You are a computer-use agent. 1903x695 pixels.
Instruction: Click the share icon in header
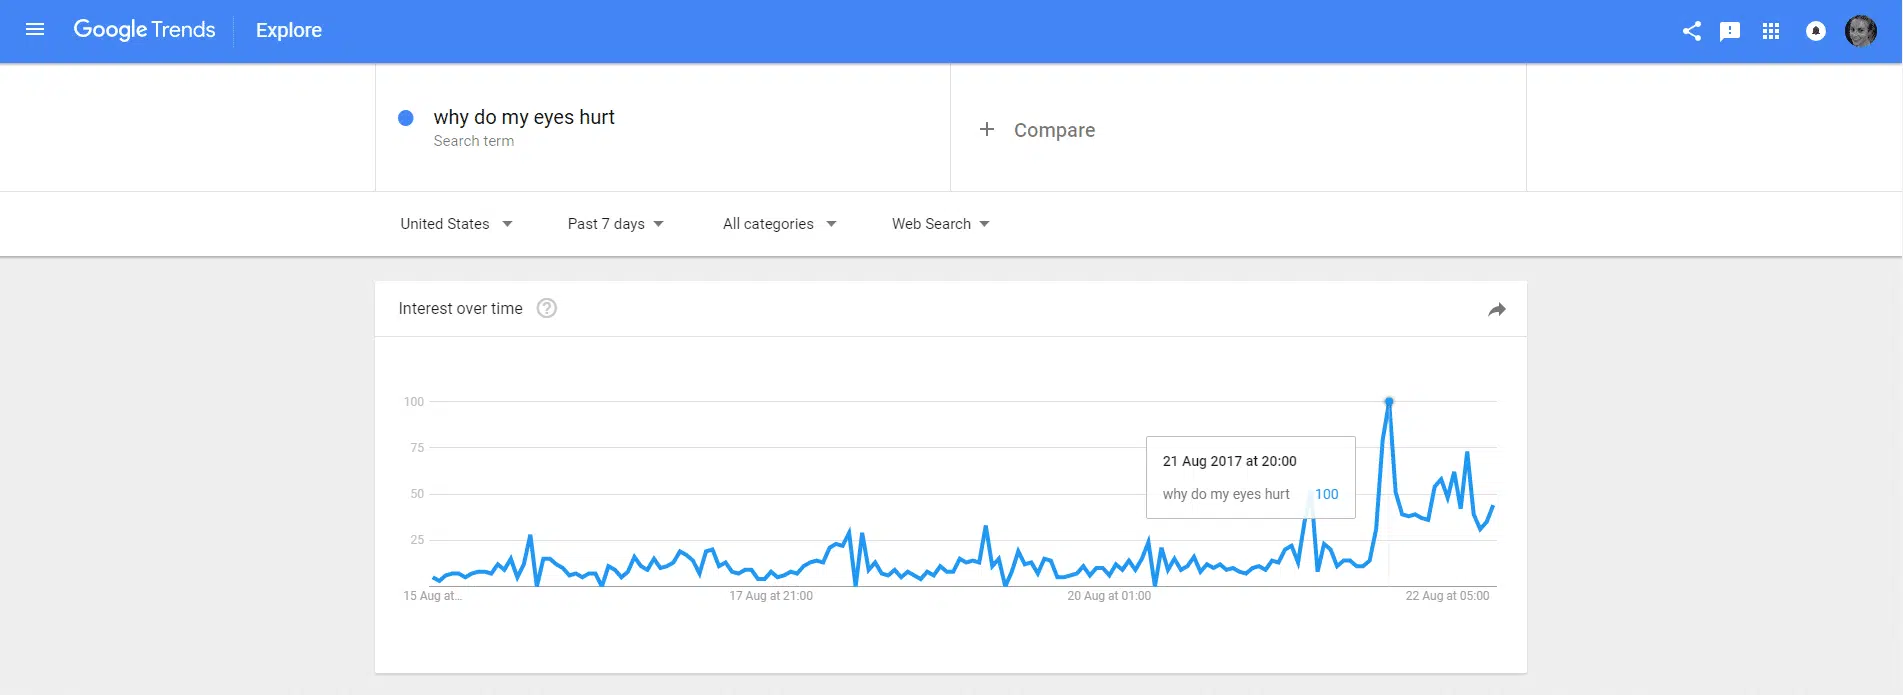(x=1691, y=31)
